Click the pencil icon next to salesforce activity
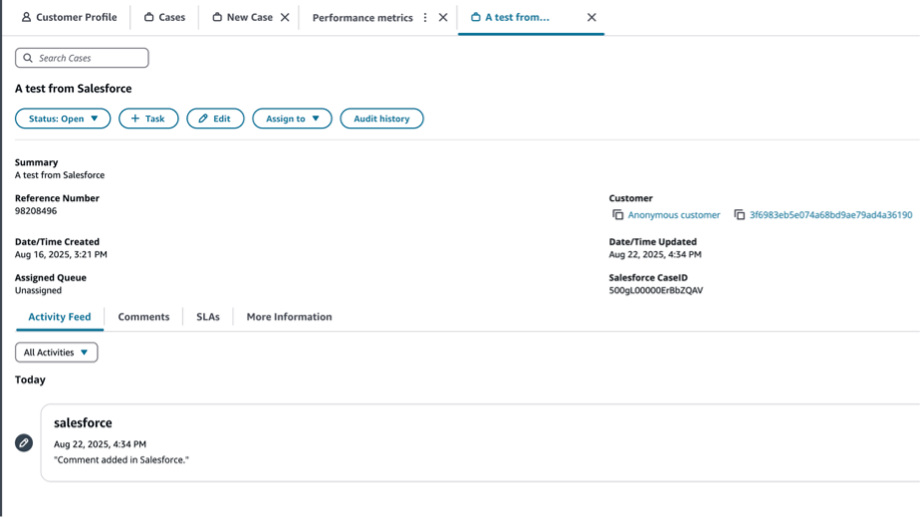922x519 pixels. (x=24, y=443)
